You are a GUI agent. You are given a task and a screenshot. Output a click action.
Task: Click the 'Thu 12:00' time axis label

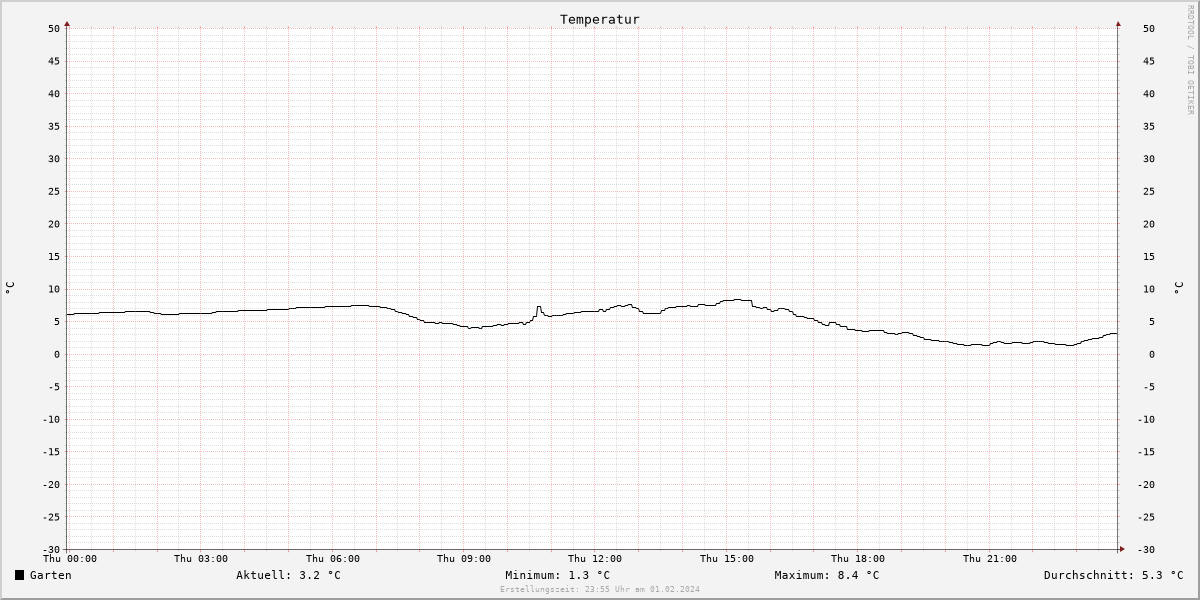[x=595, y=559]
